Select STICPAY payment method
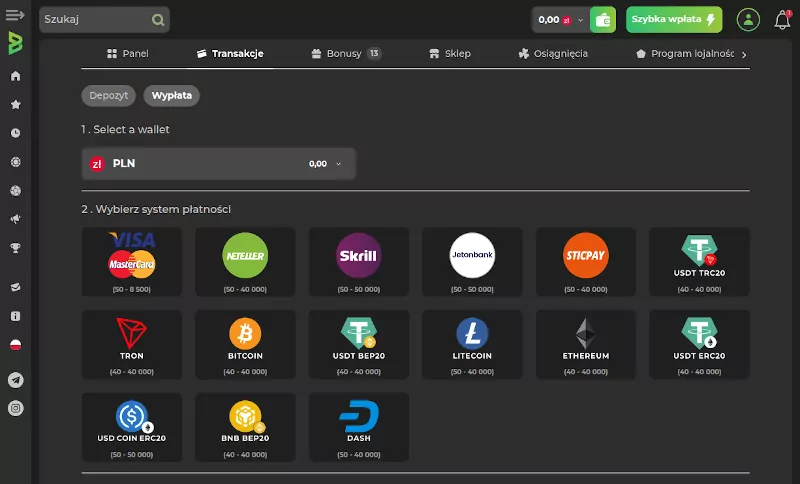 pyautogui.click(x=586, y=262)
